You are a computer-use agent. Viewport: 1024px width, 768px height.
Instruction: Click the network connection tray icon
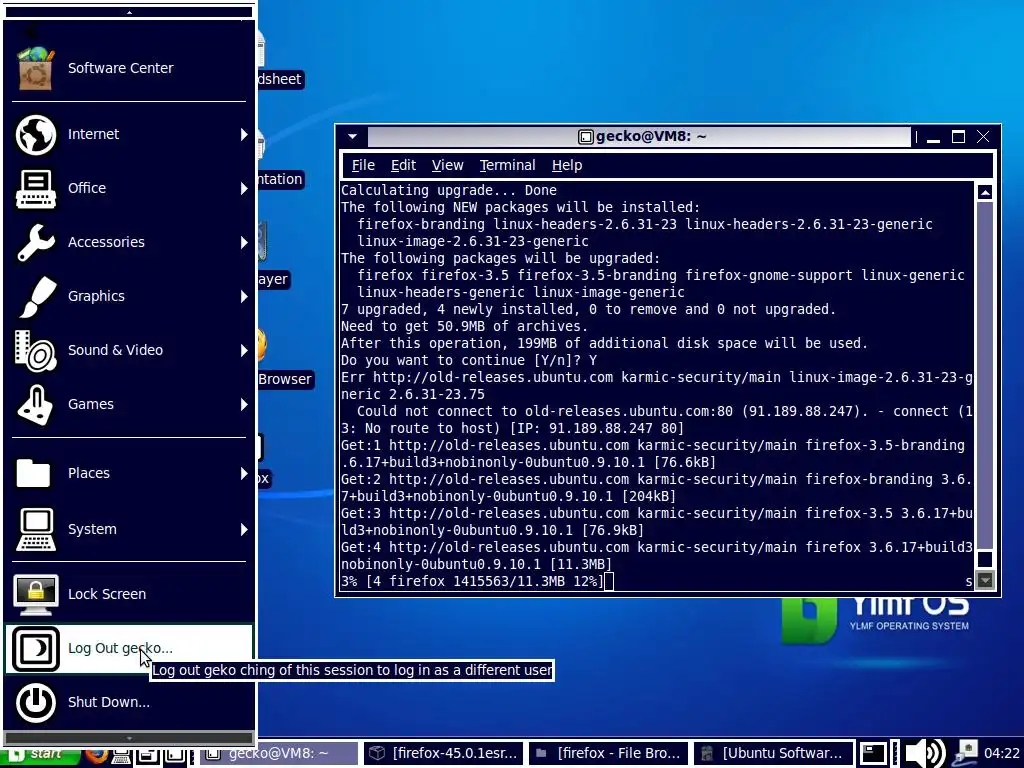click(x=964, y=754)
